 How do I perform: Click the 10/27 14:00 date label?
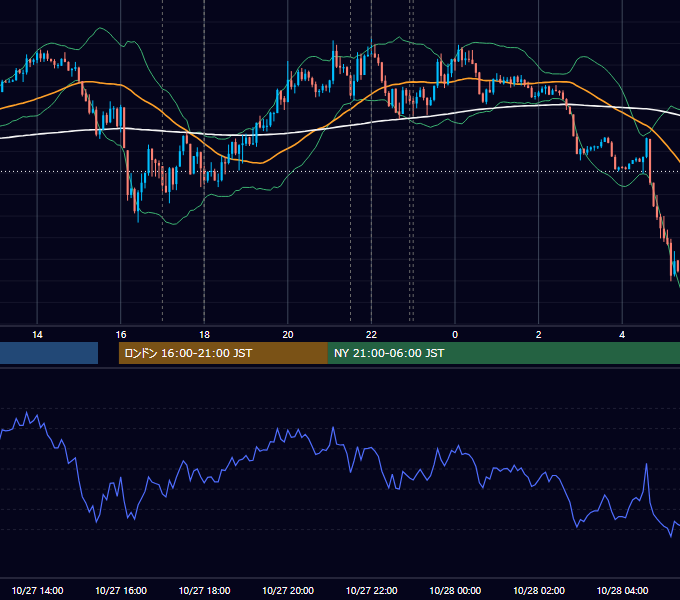[x=37, y=590]
